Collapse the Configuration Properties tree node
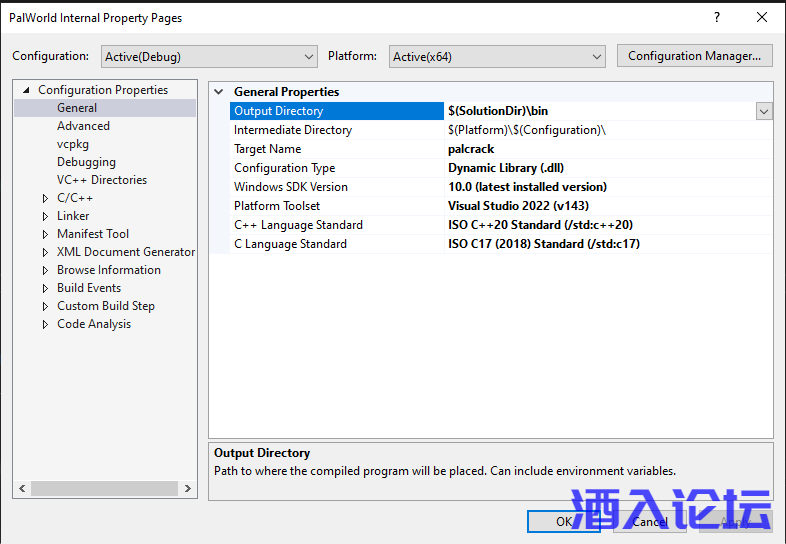Viewport: 786px width, 544px height. click(x=26, y=90)
